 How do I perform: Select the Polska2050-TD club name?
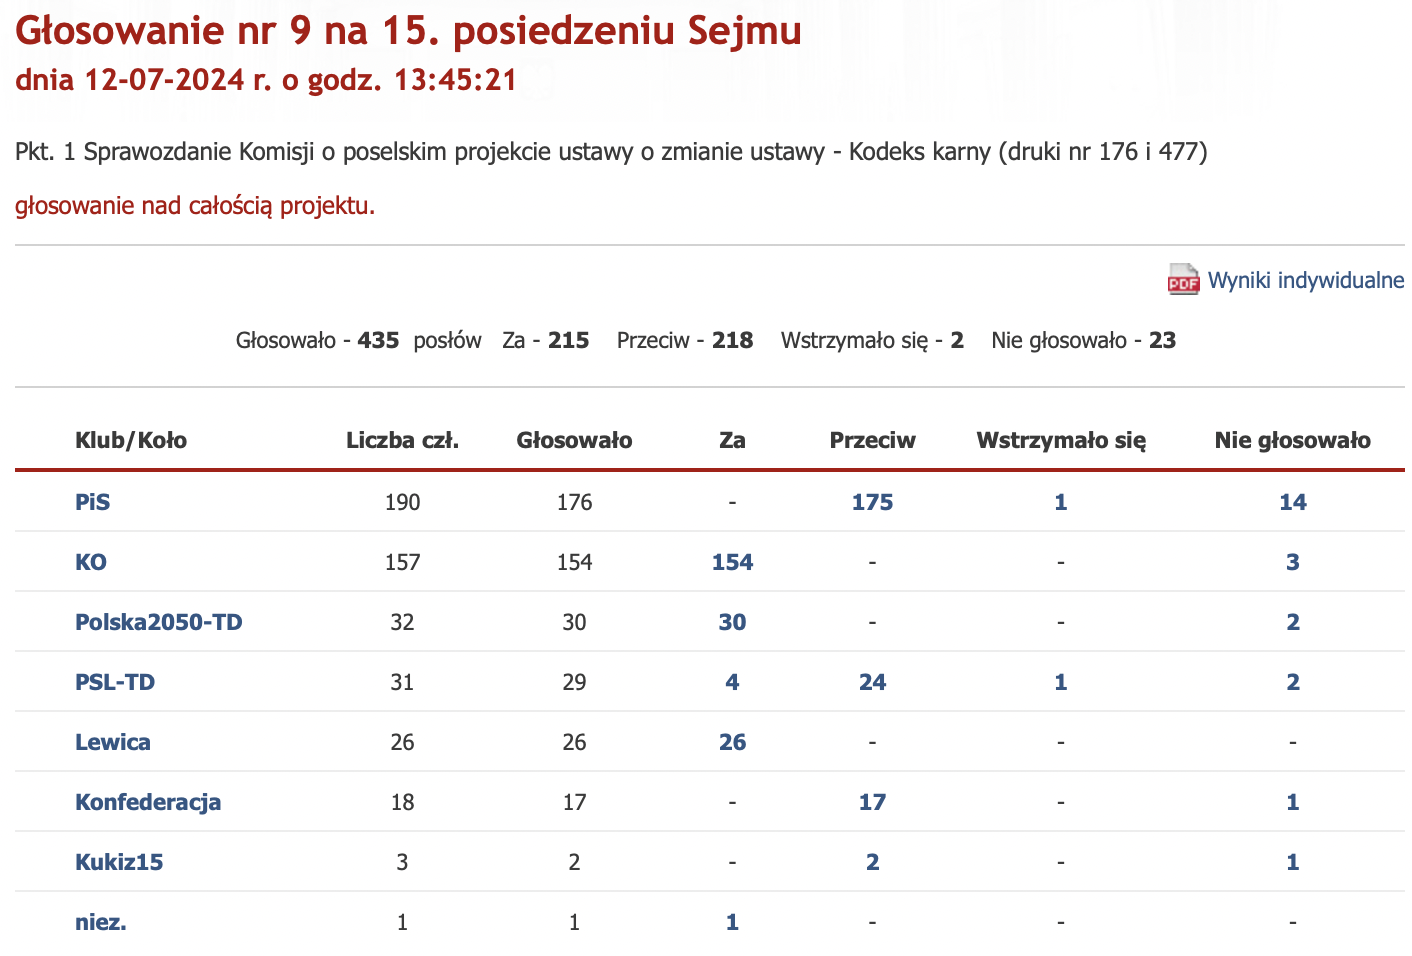159,622
